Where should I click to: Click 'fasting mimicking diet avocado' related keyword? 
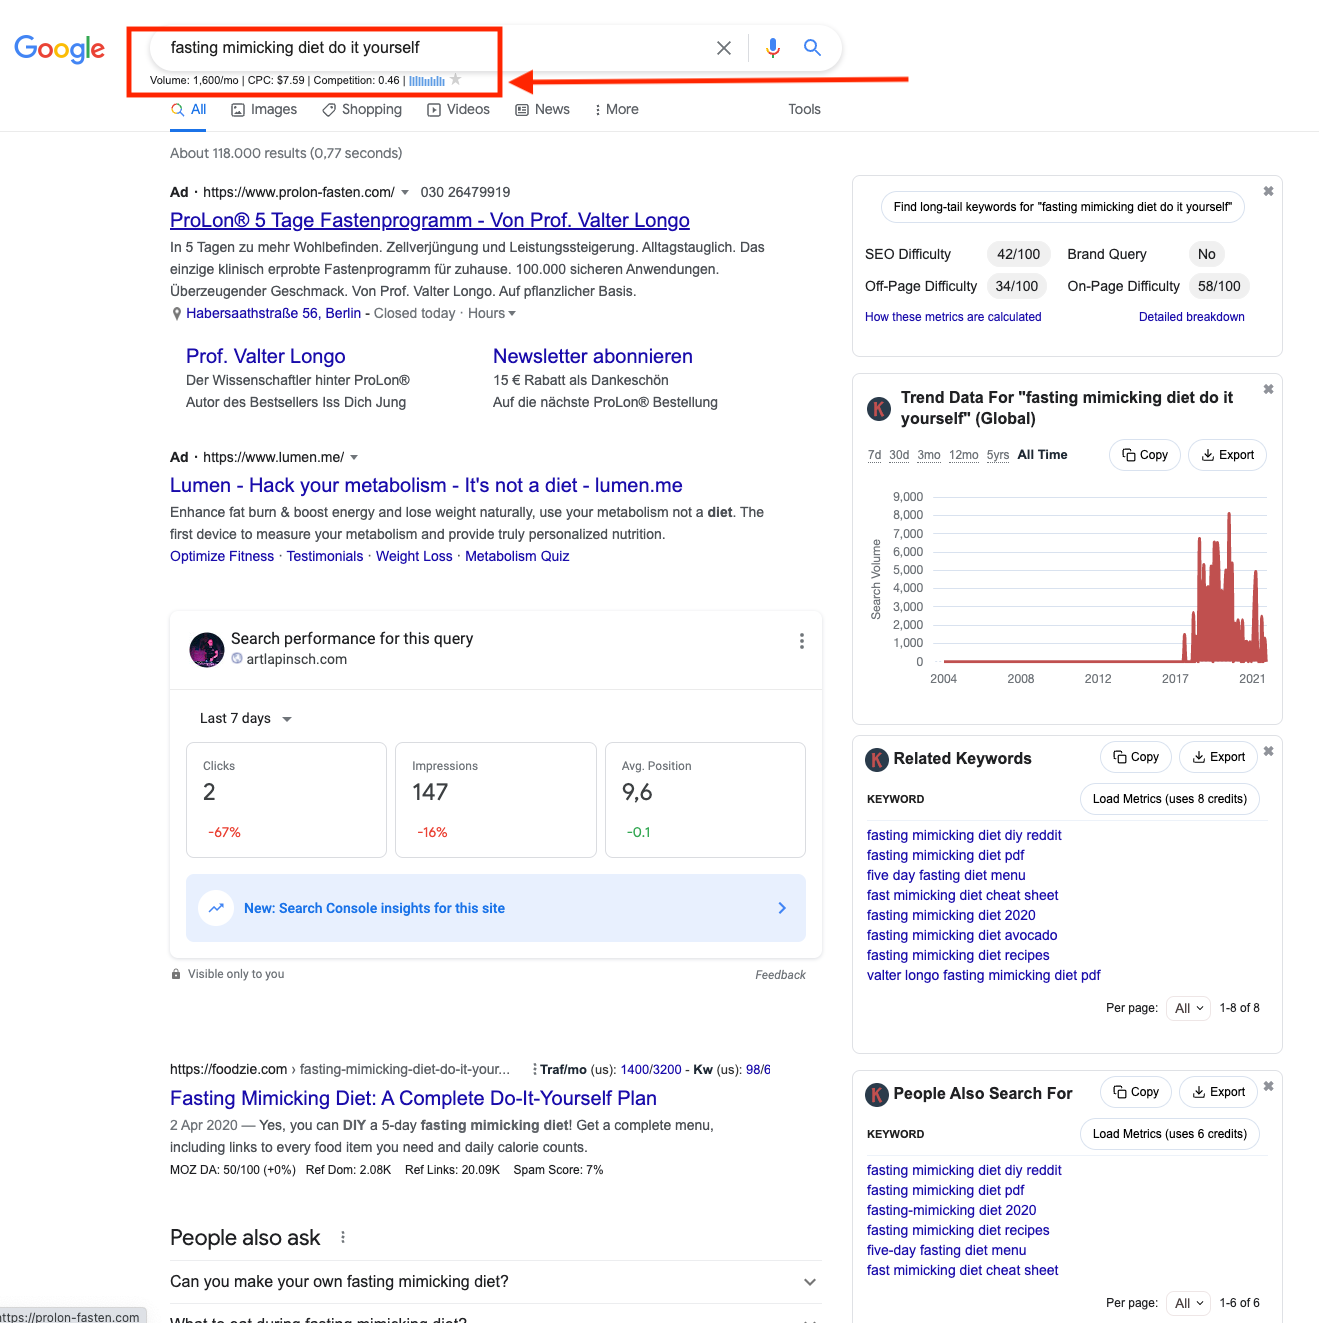pyautogui.click(x=962, y=935)
